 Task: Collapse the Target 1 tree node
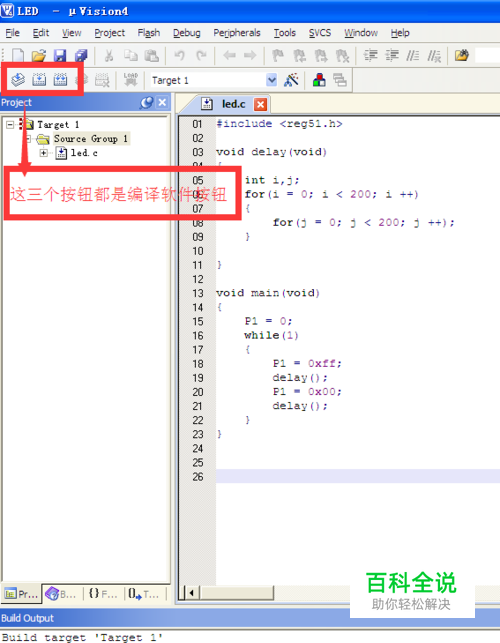coord(10,125)
